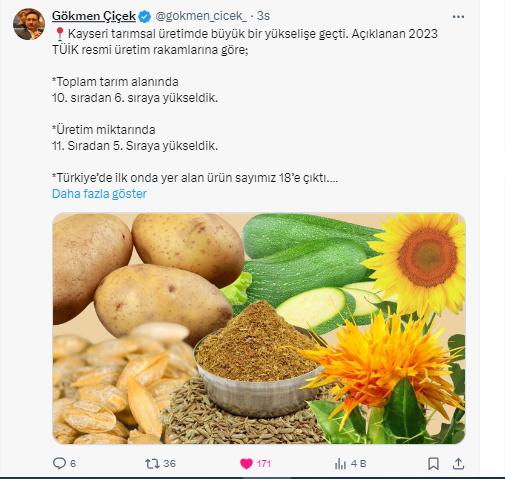Toggle the bookmark icon on this tweet
This screenshot has width=505, height=479.
tap(433, 464)
